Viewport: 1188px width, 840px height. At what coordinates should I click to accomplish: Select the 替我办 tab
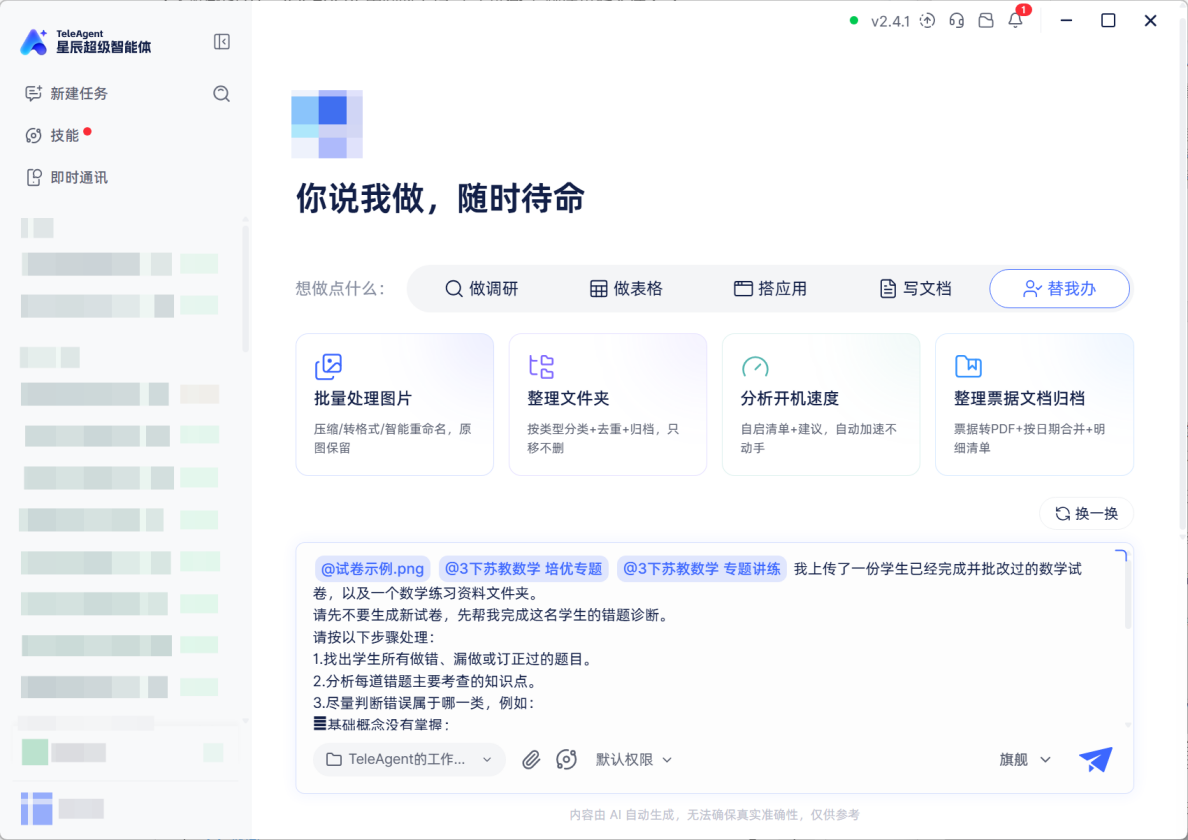tap(1059, 289)
